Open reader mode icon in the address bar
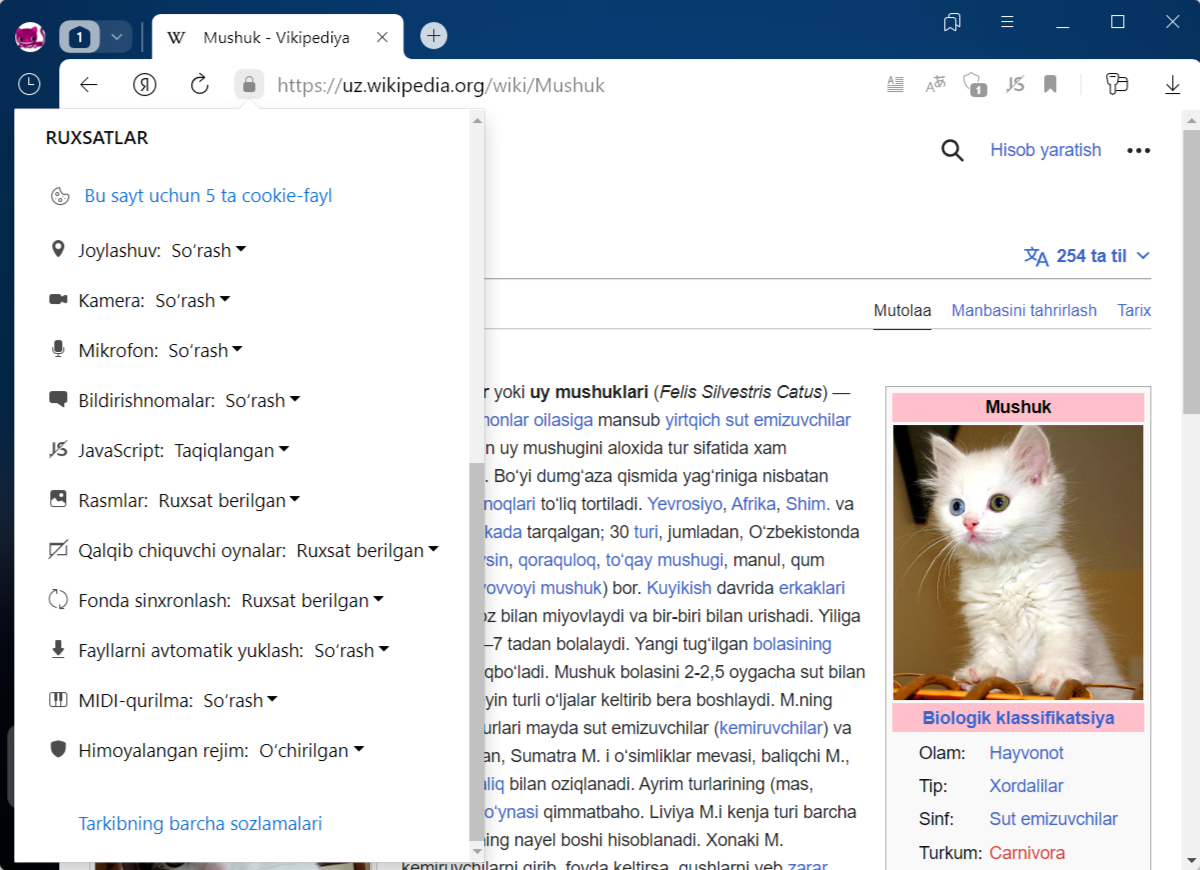 click(896, 85)
